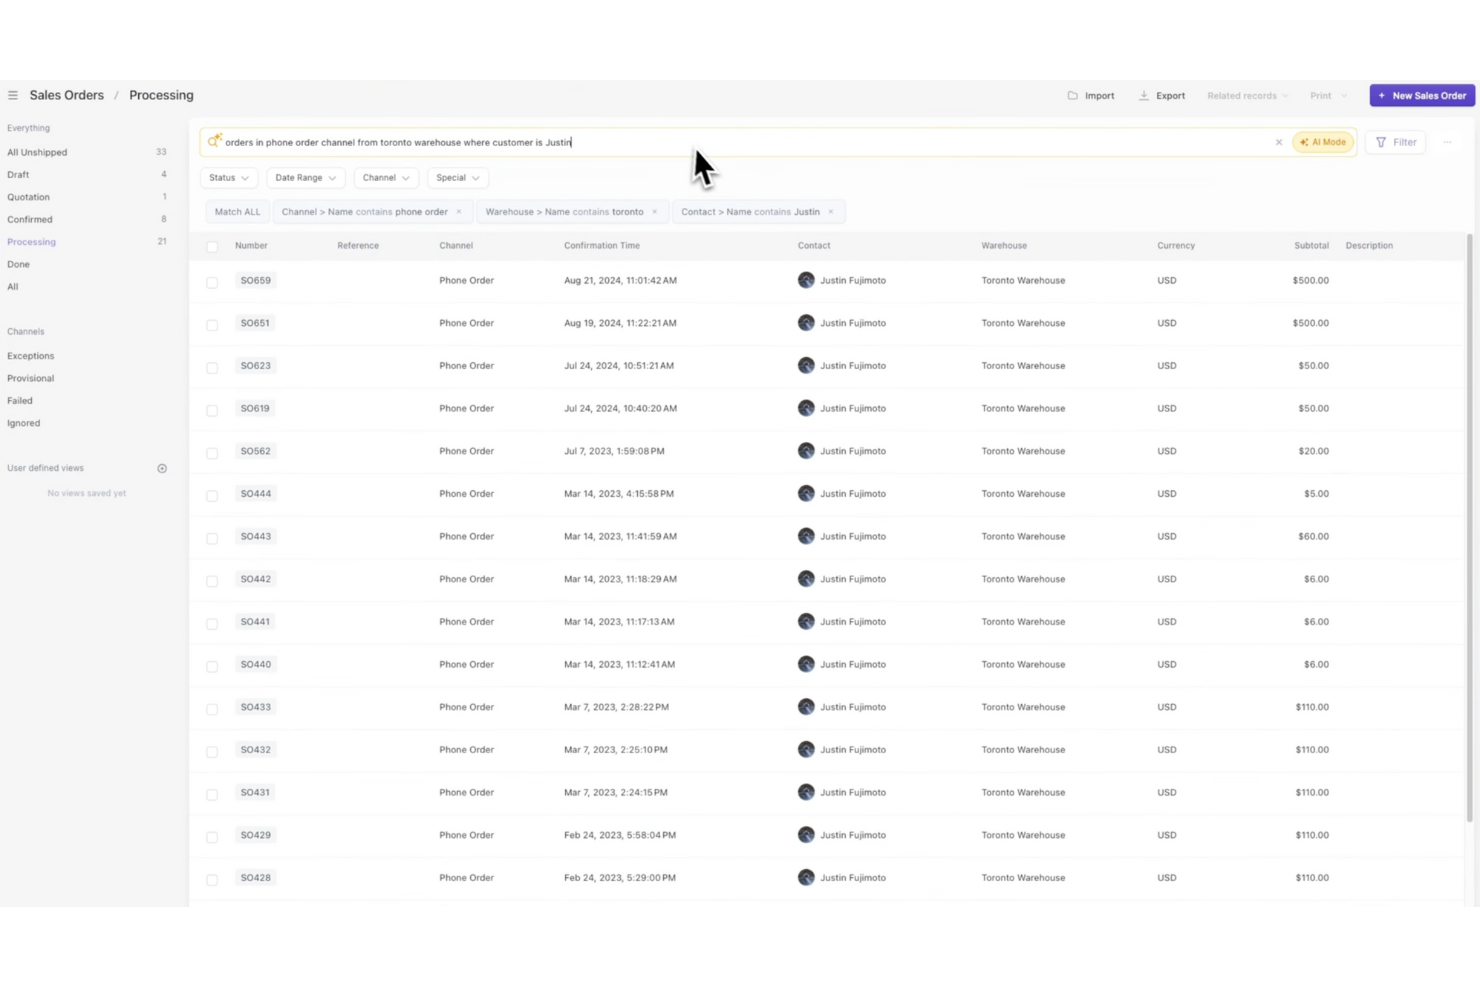Check the checkbox for order SO623
This screenshot has height=987, width=1480.
coord(212,367)
